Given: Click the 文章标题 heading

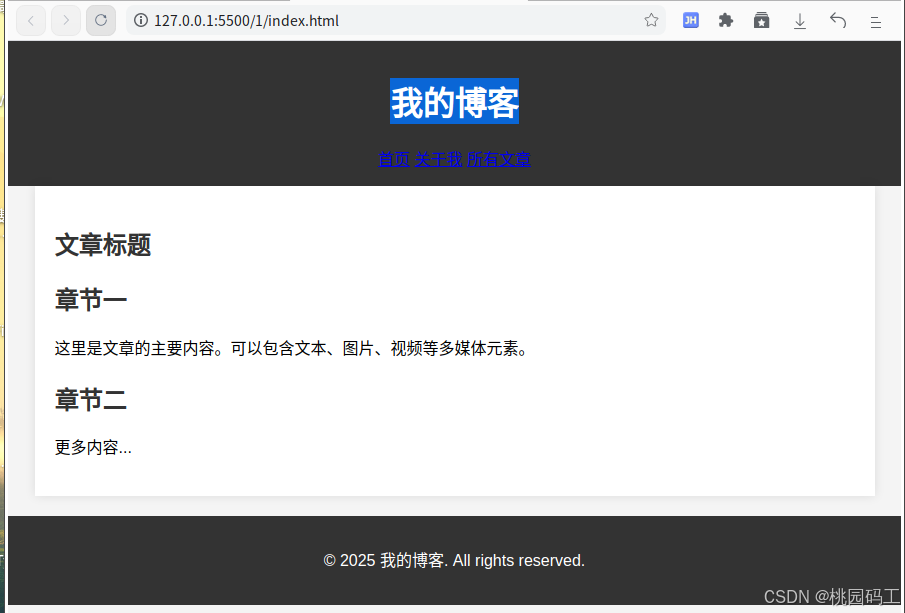Looking at the screenshot, I should (x=103, y=245).
